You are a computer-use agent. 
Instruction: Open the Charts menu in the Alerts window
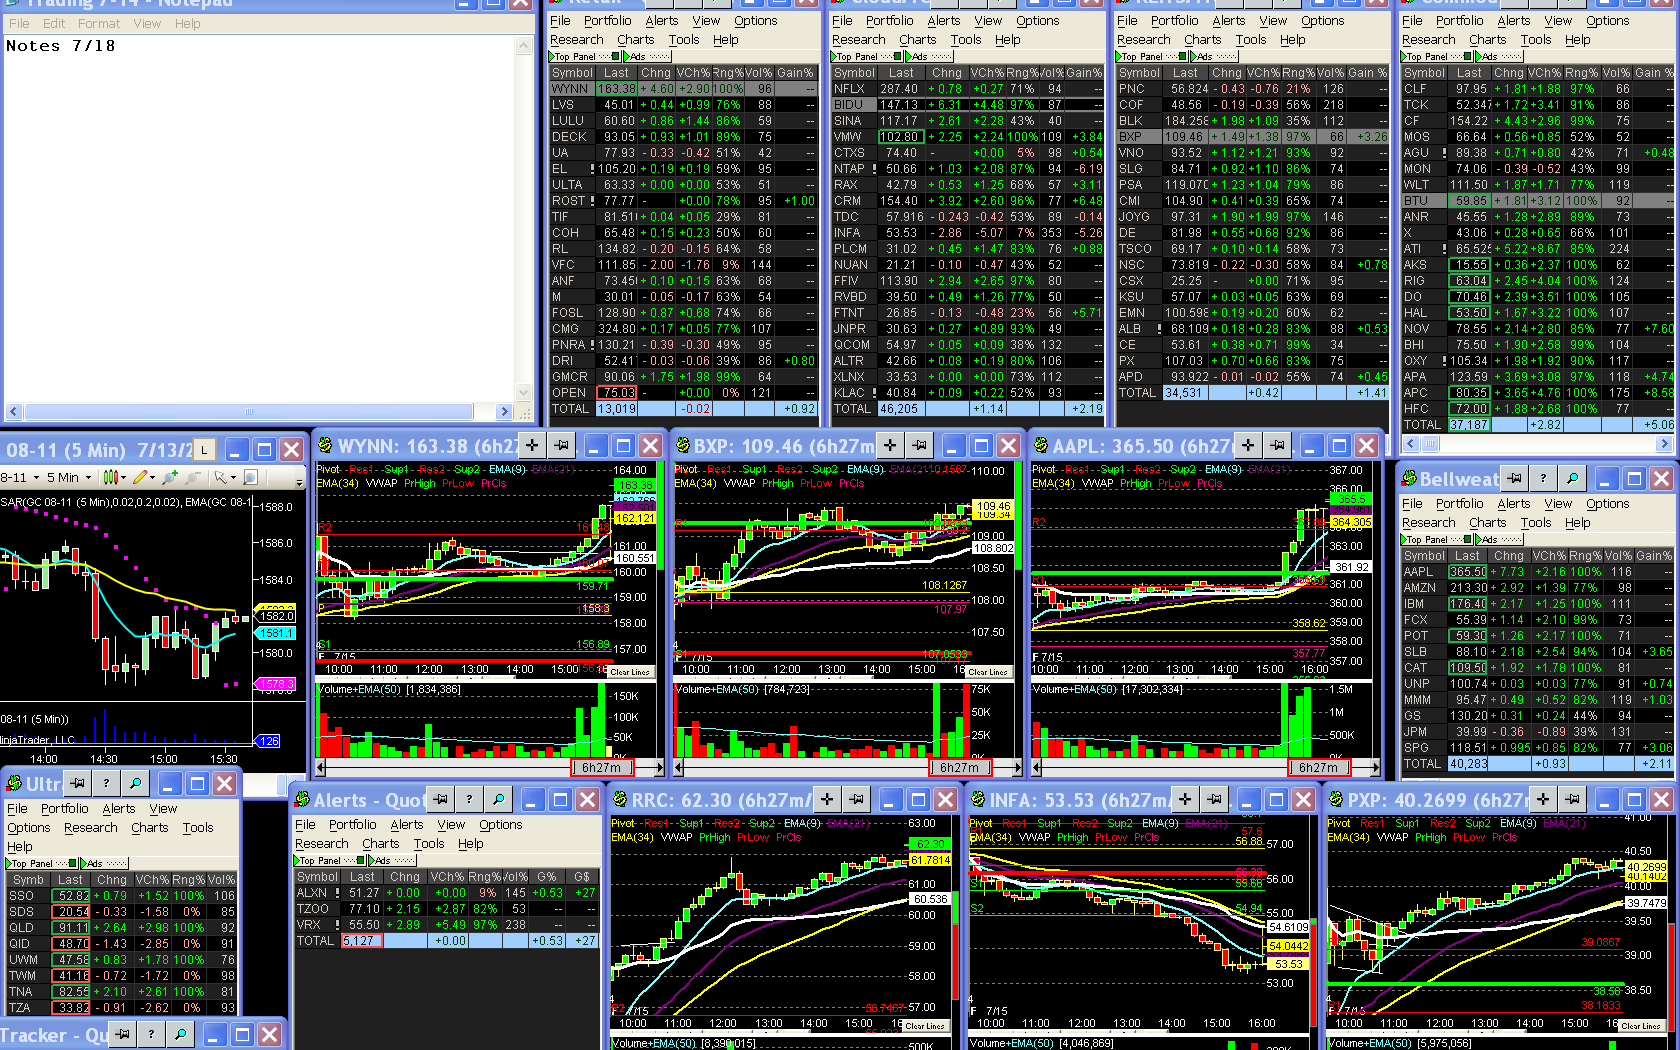coord(381,844)
